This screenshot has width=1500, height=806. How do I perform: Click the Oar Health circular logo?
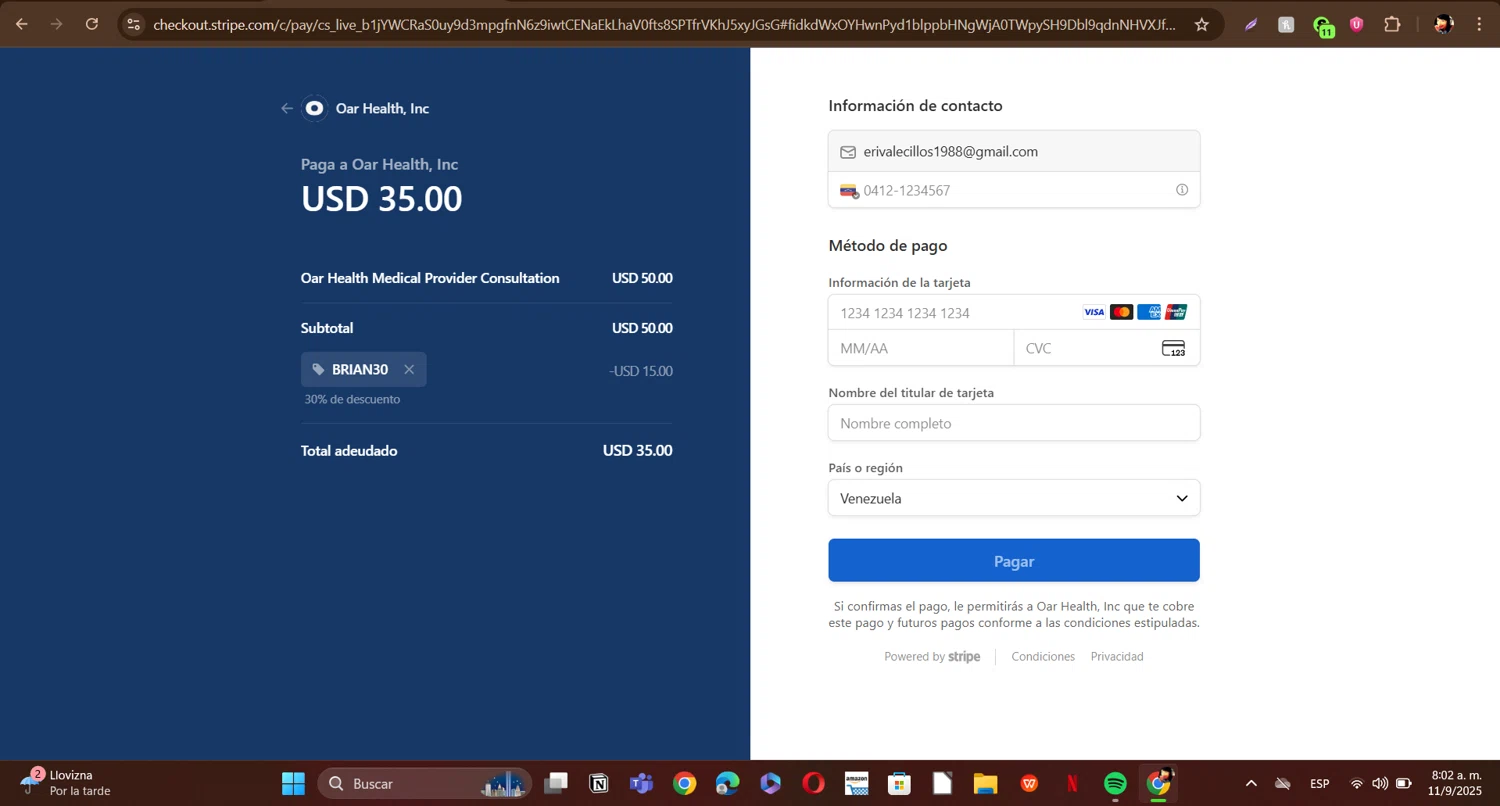[x=314, y=108]
